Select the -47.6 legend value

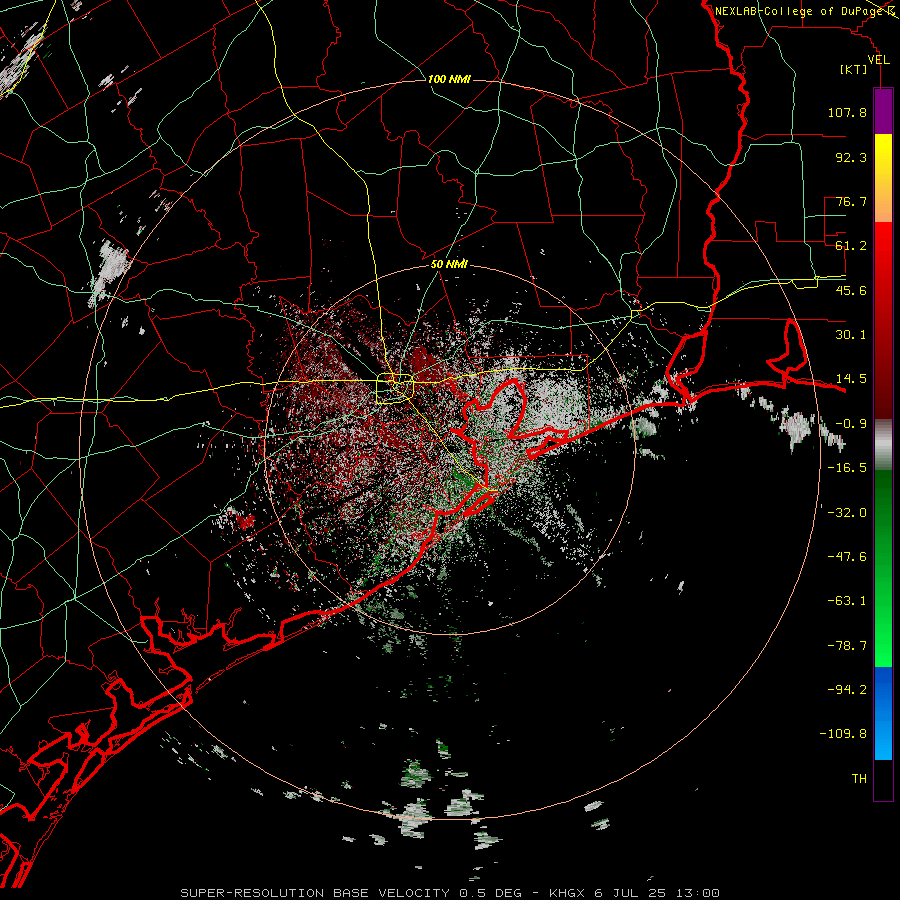(847, 557)
